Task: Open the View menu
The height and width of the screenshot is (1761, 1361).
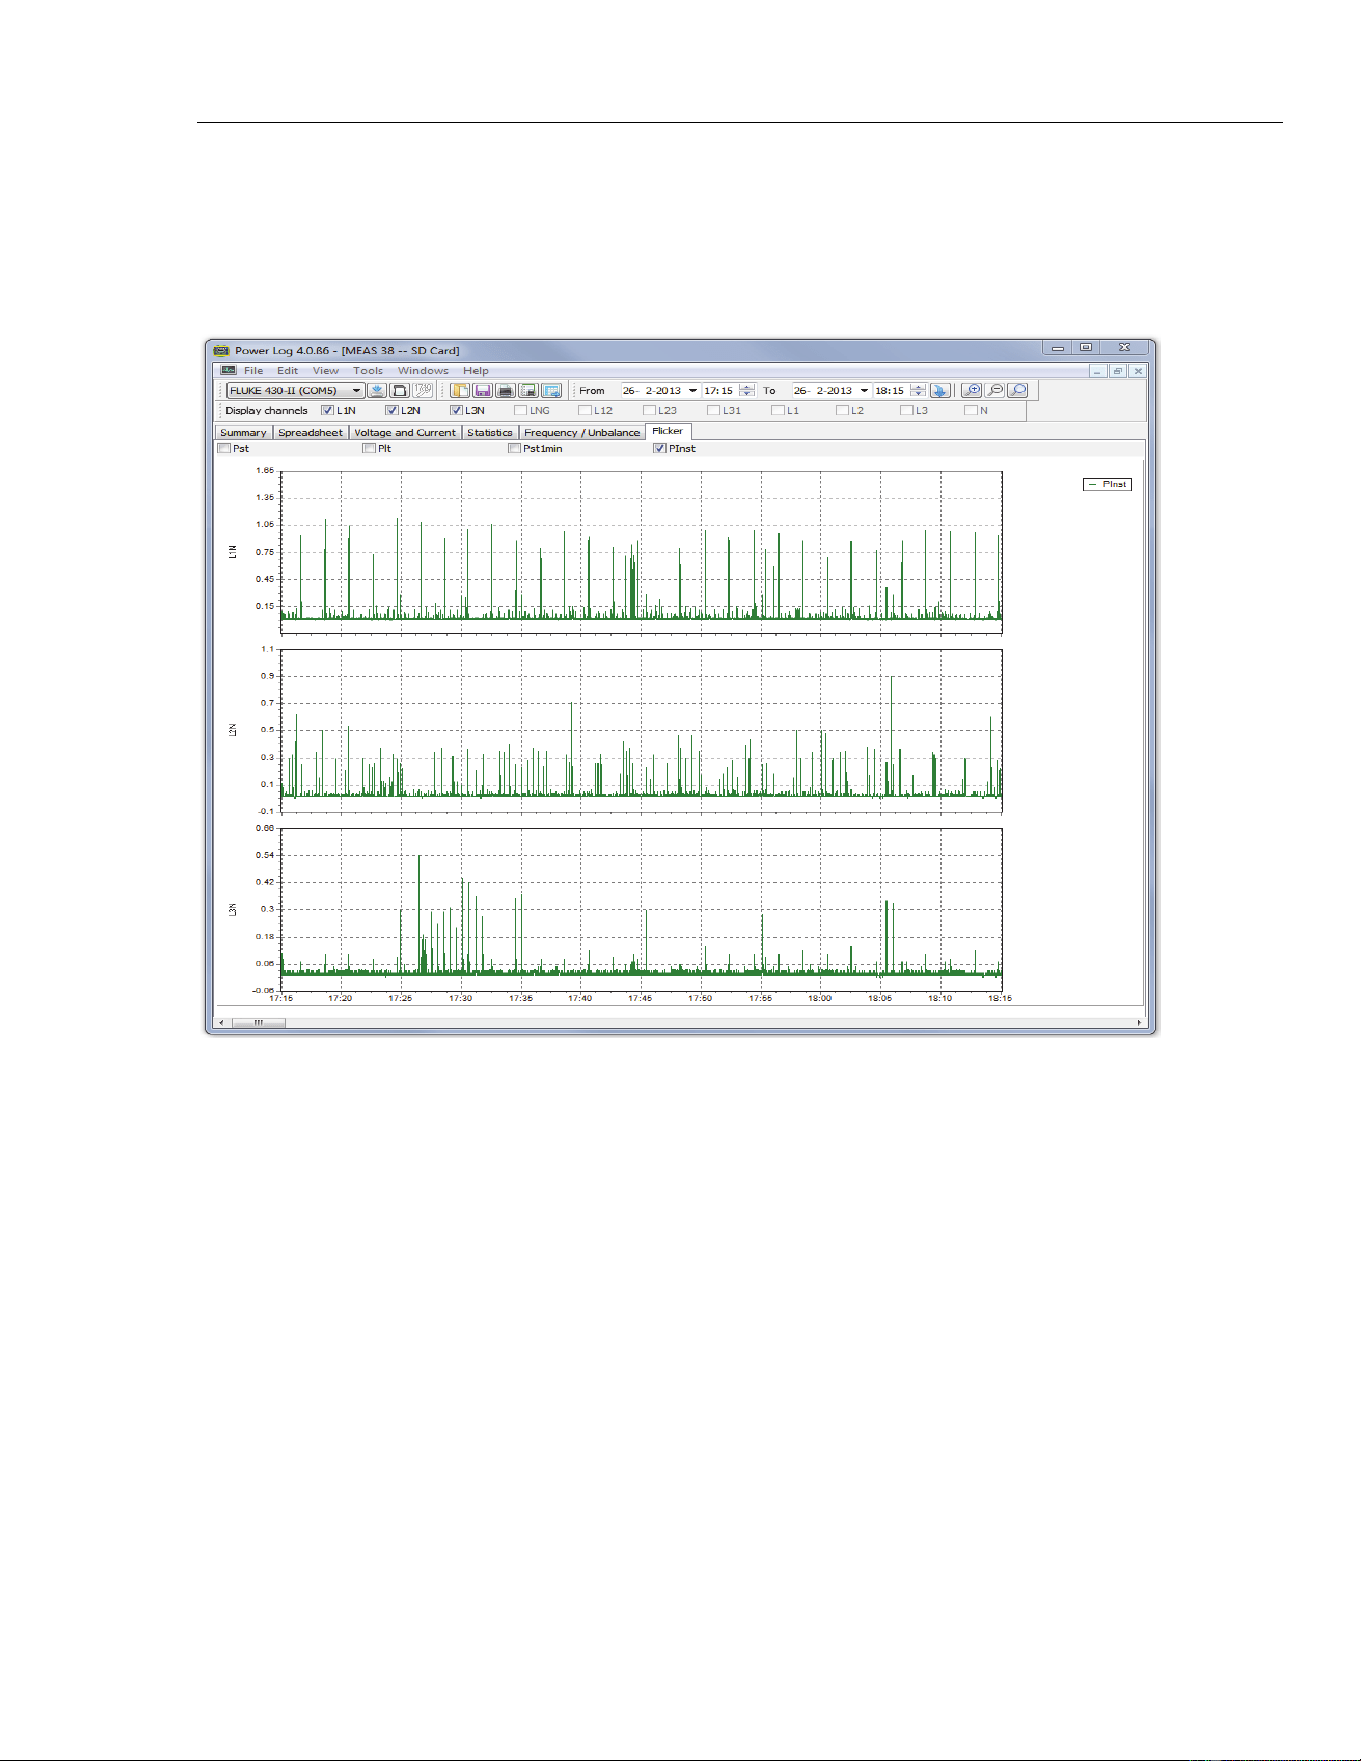Action: [326, 370]
